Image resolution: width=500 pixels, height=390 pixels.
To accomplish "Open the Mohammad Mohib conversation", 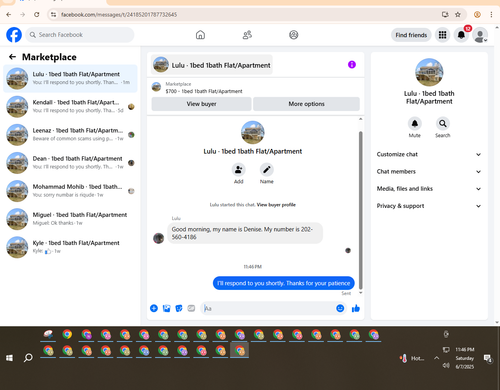I will 70,191.
